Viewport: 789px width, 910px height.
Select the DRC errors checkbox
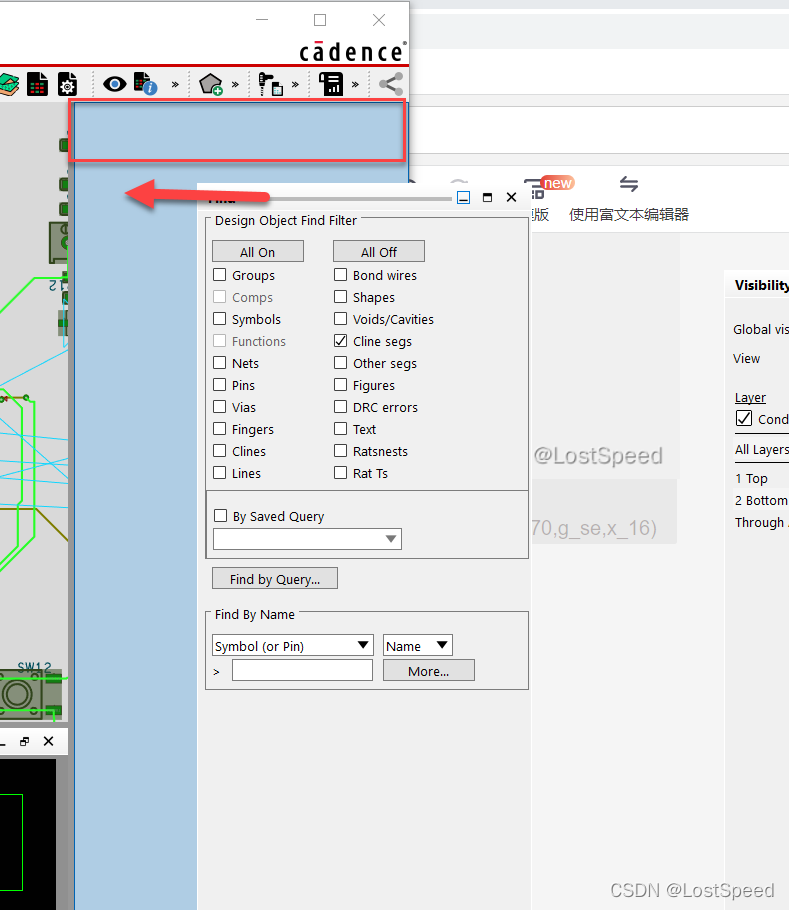341,407
